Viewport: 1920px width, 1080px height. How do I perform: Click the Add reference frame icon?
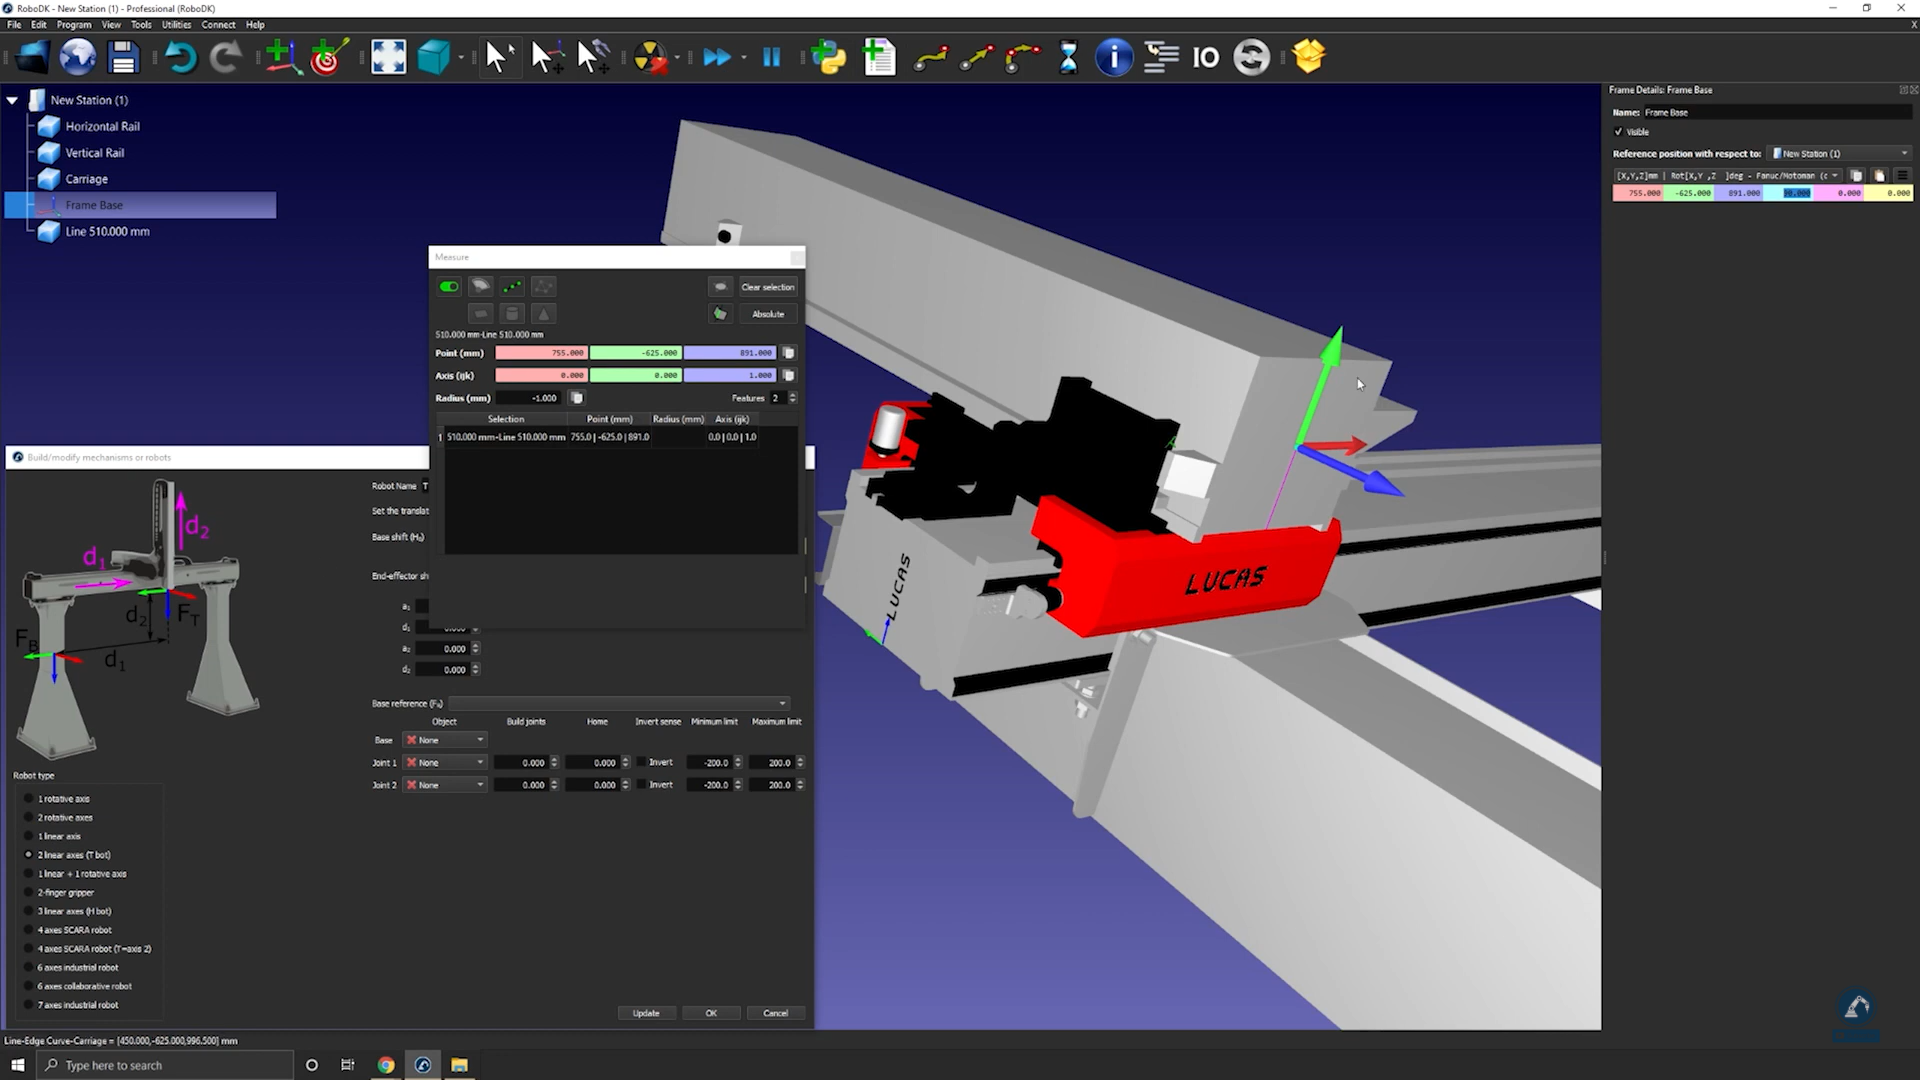coord(282,57)
